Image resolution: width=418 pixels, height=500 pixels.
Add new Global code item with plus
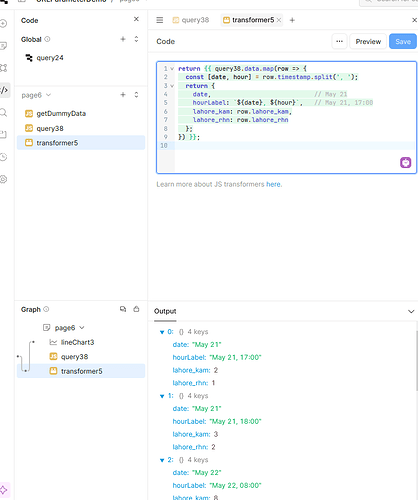tap(123, 39)
